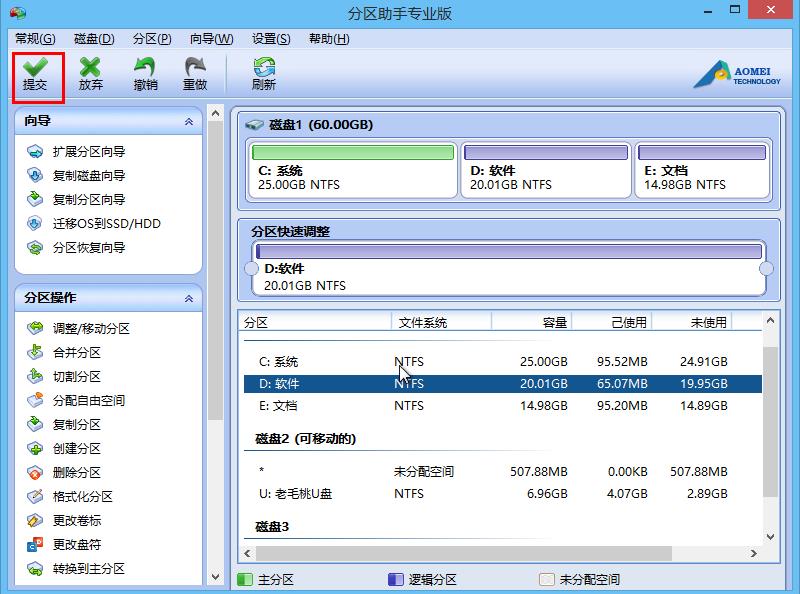
Task: Open the 磁盘(D) menu
Action: 94,39
